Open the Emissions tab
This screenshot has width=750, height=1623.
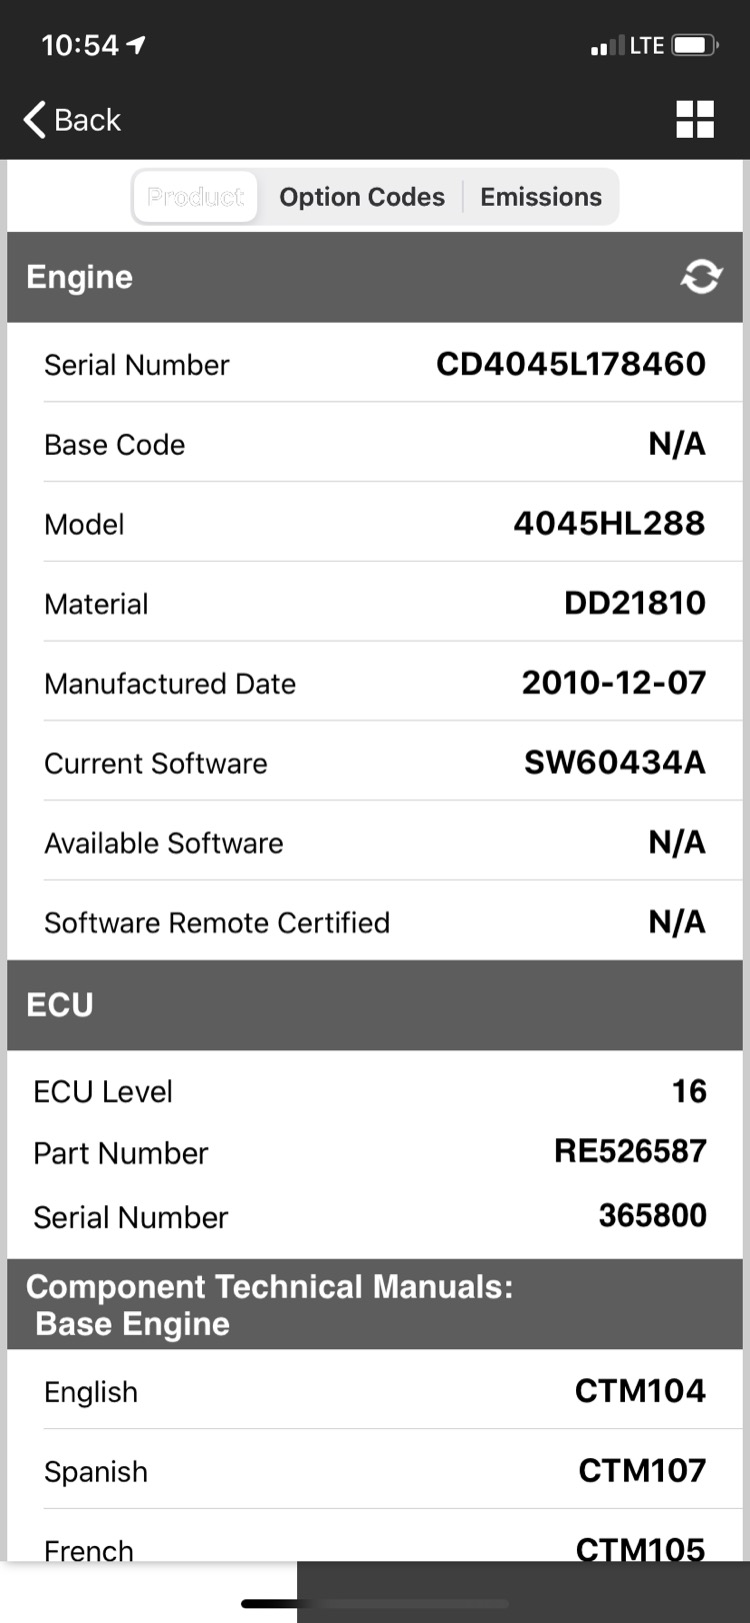click(x=541, y=197)
